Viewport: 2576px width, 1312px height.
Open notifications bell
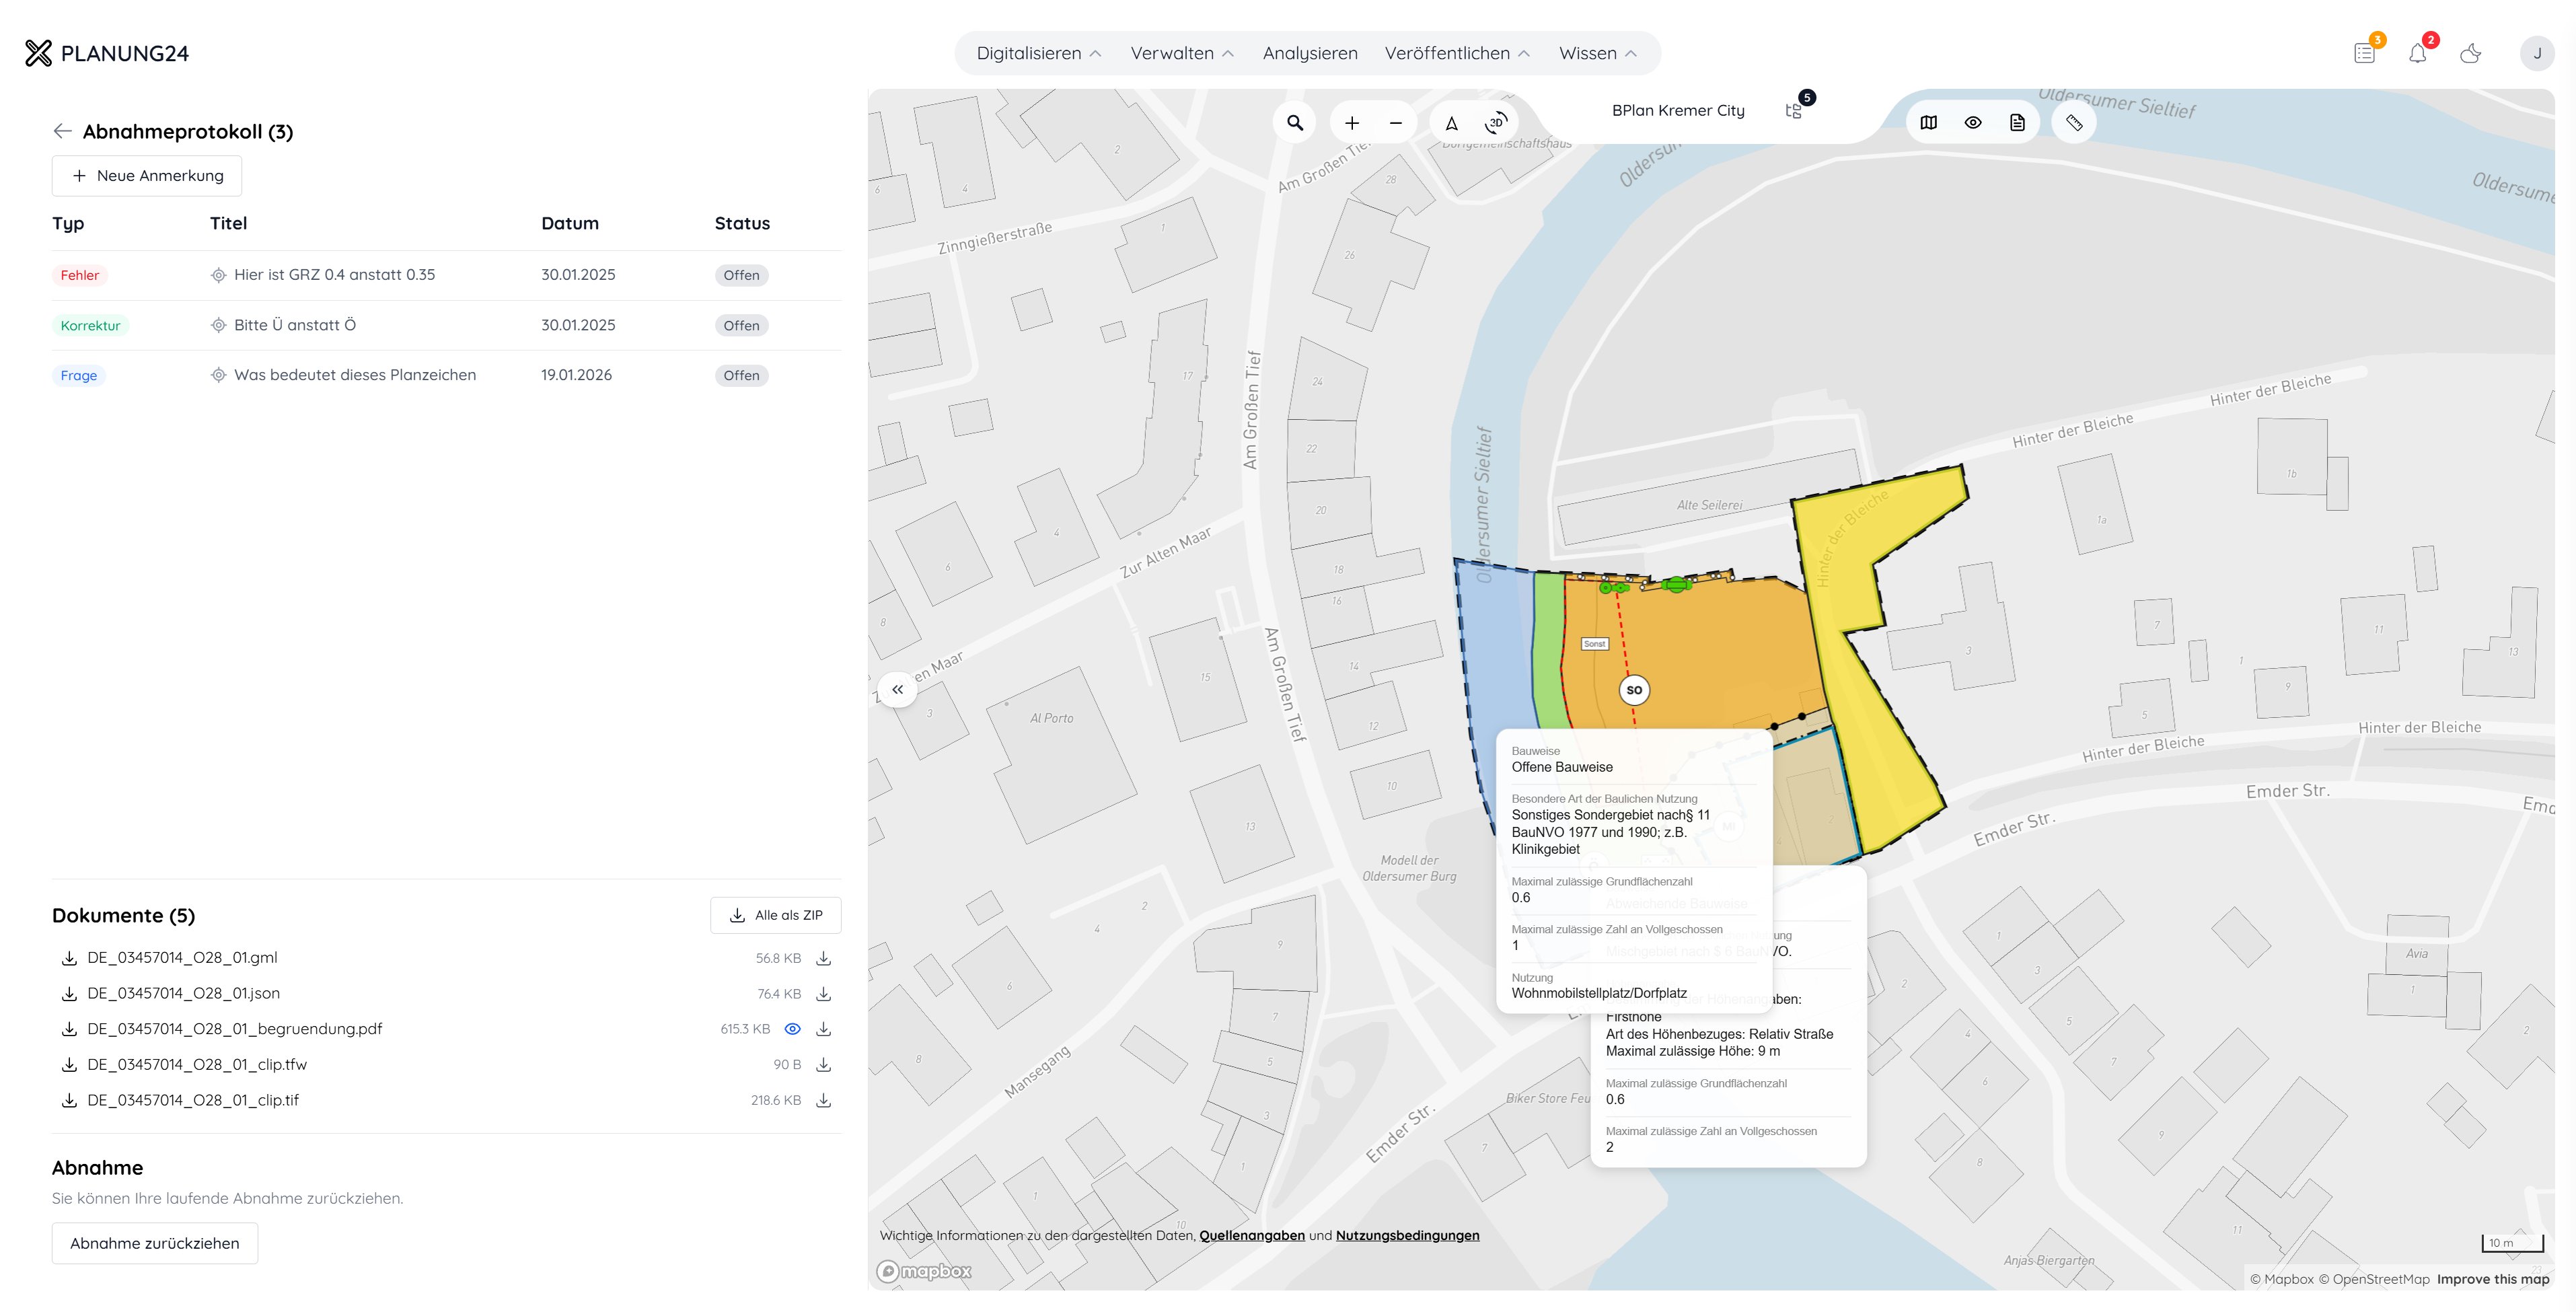[2418, 53]
